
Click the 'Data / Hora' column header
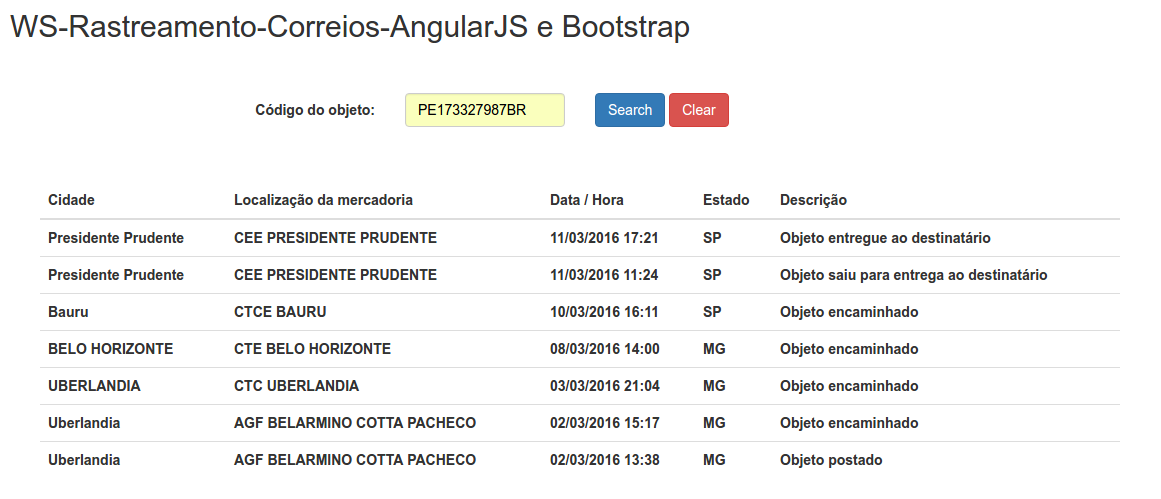click(586, 200)
